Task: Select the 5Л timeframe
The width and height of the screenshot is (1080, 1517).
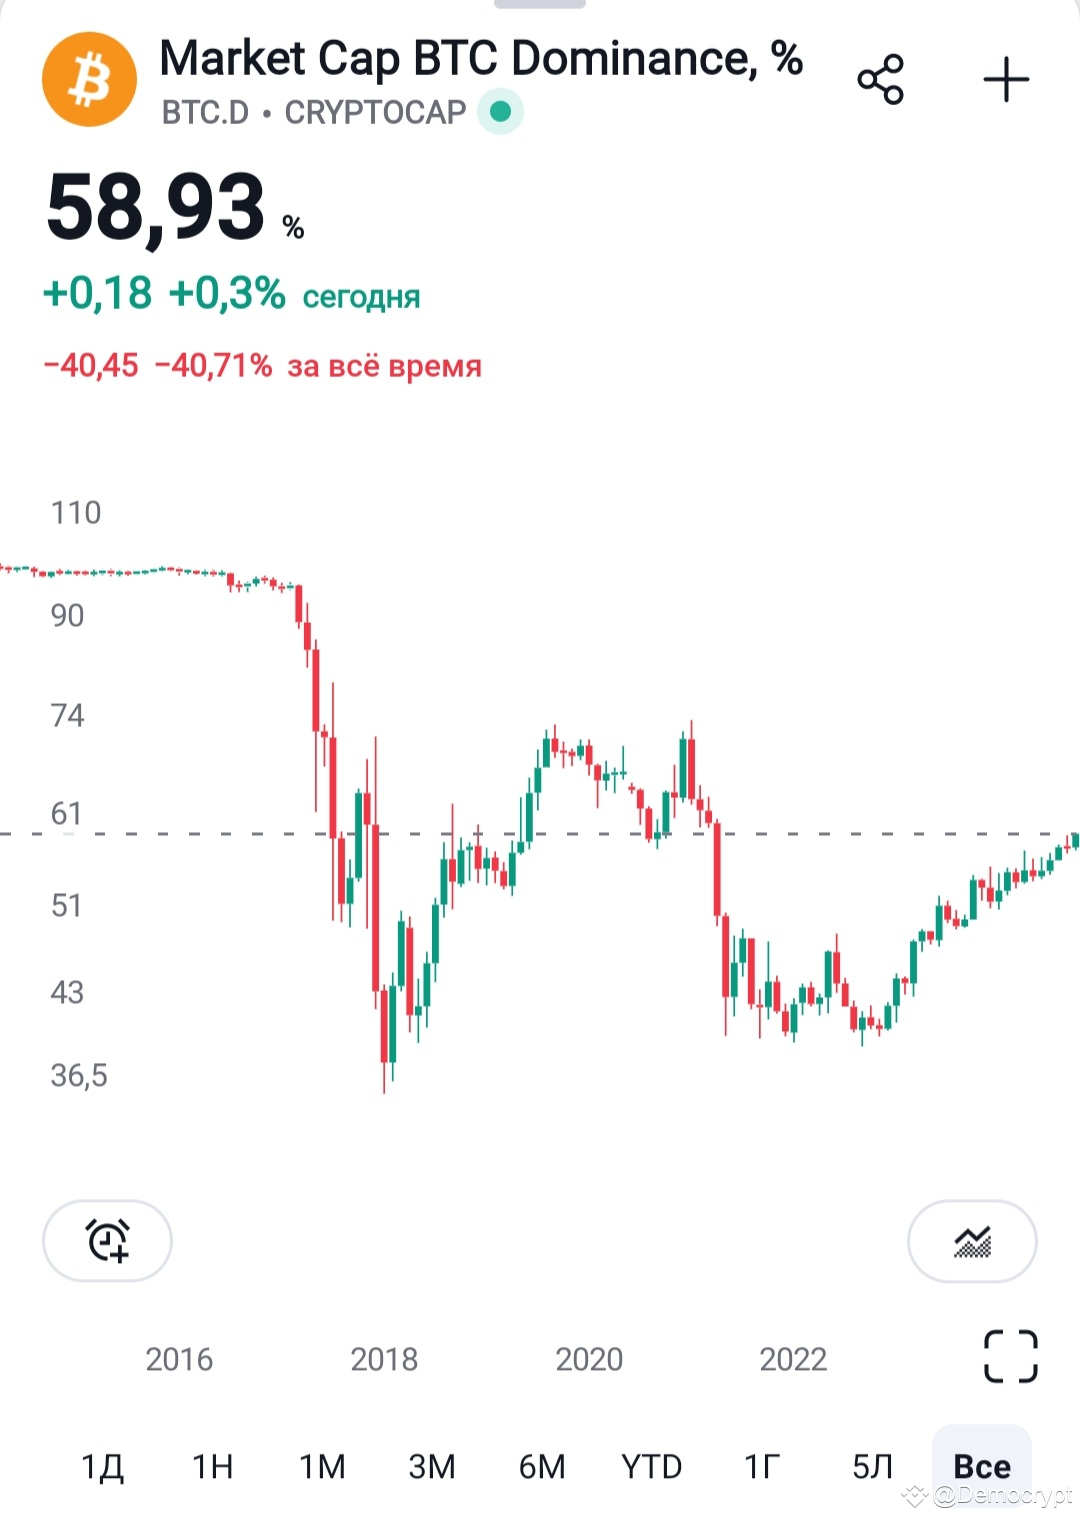Action: 872,1466
